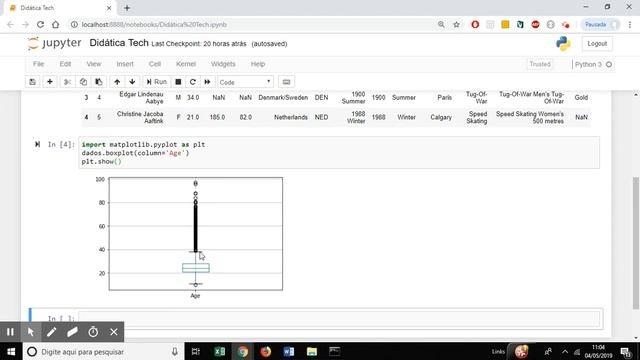Open the View menu
Viewport: 640px width, 360px height.
(93, 64)
